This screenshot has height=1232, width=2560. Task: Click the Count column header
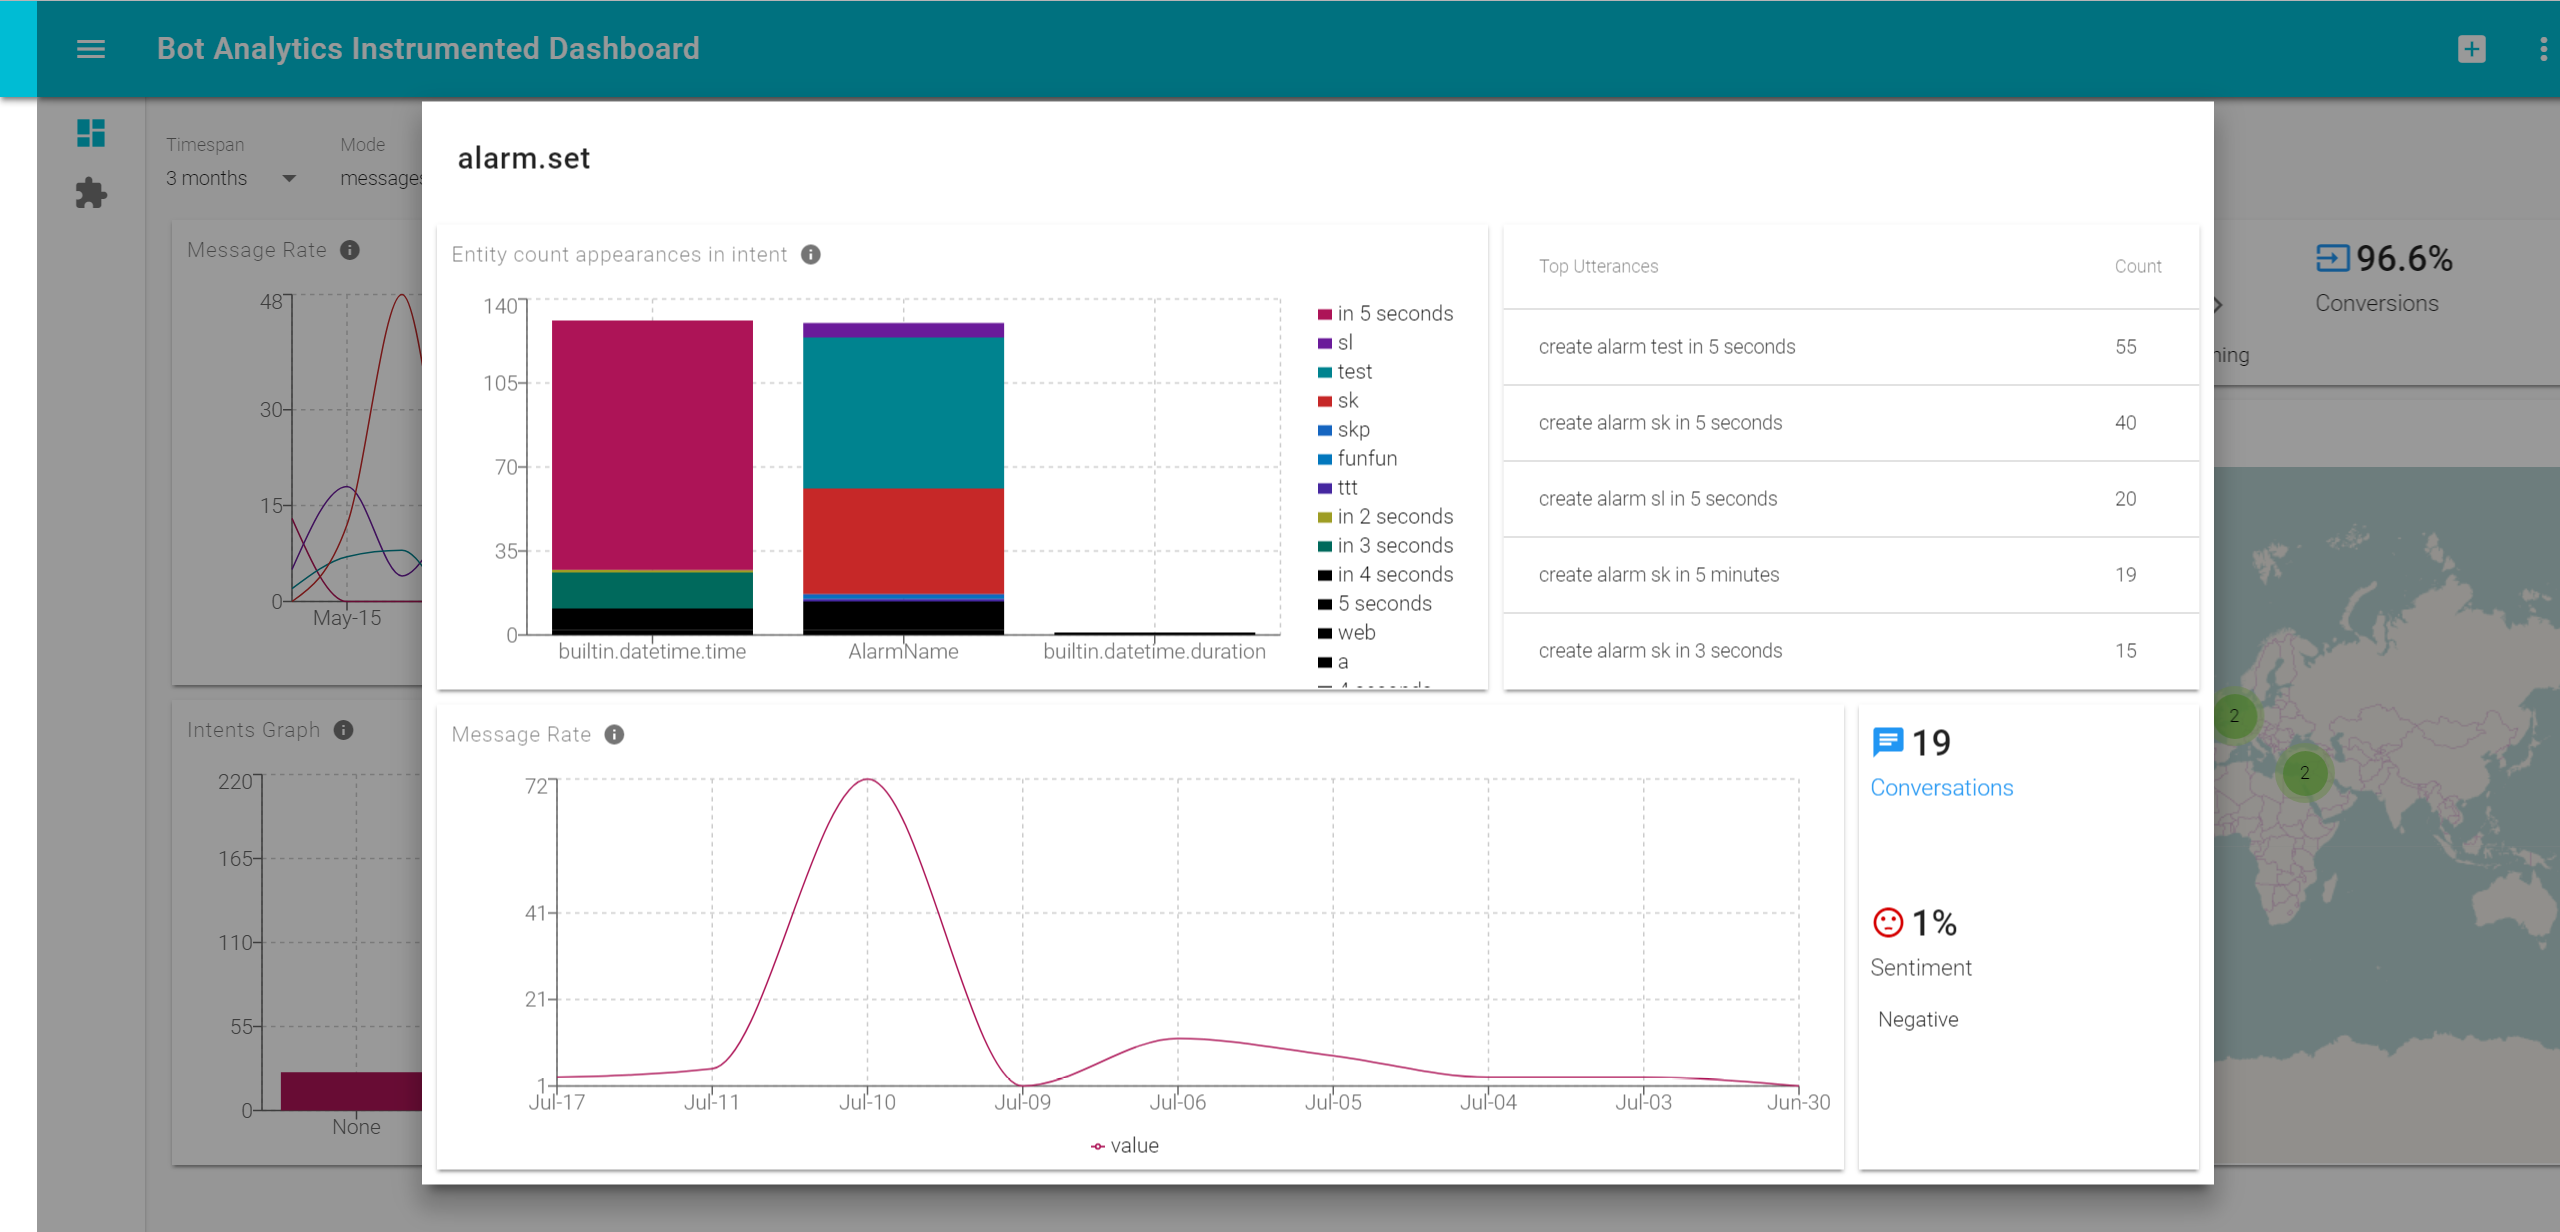[x=2137, y=267]
